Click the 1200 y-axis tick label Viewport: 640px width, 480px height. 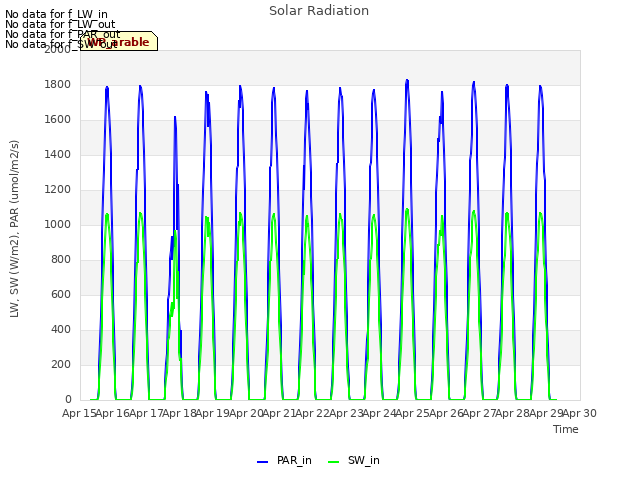point(58,189)
